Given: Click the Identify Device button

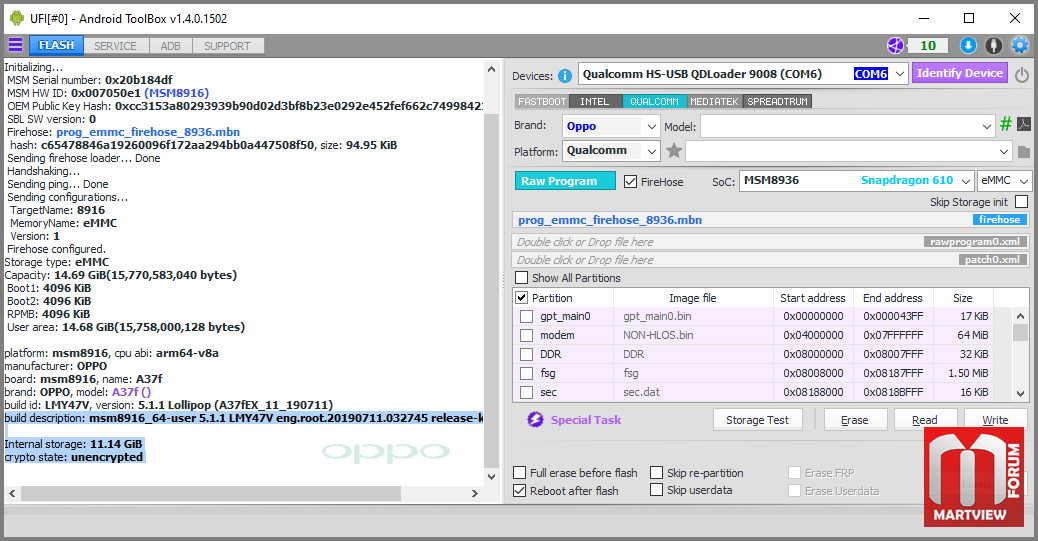Looking at the screenshot, I should (959, 73).
